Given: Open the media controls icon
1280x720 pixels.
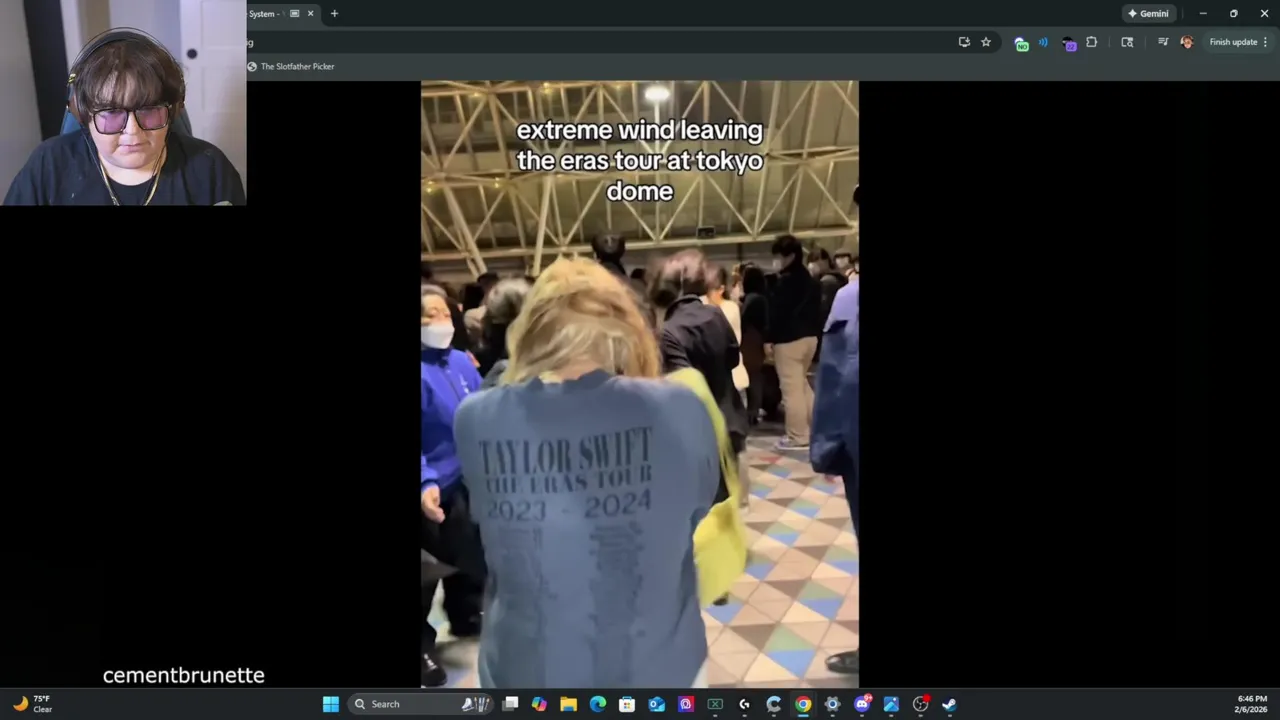Looking at the screenshot, I should 1163,42.
